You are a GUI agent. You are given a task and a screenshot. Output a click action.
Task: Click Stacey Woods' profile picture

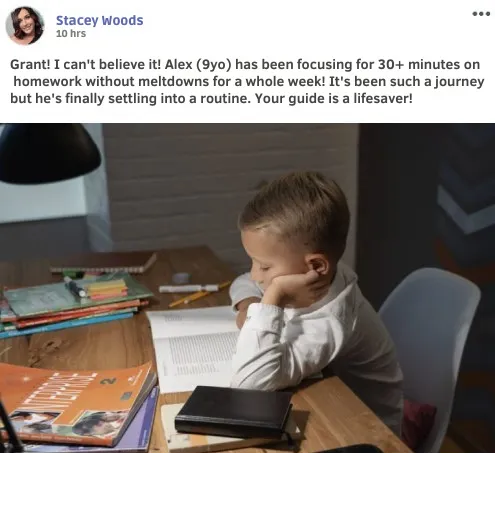click(25, 26)
